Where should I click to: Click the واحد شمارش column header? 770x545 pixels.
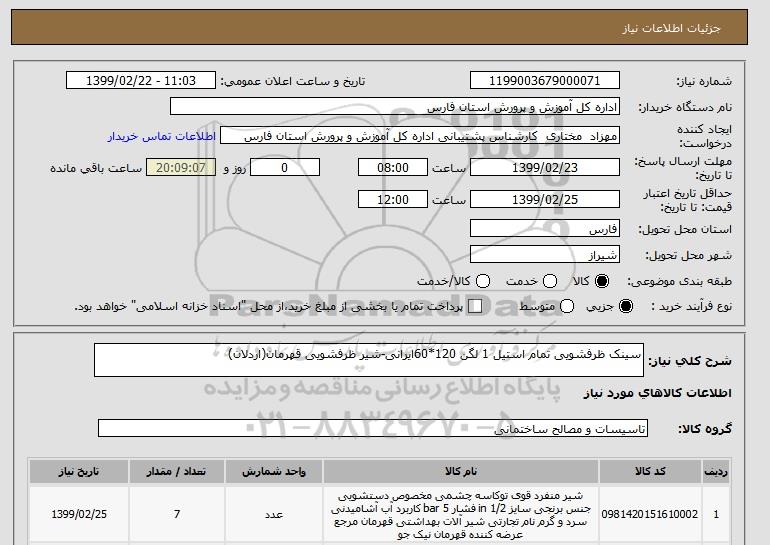pos(274,471)
